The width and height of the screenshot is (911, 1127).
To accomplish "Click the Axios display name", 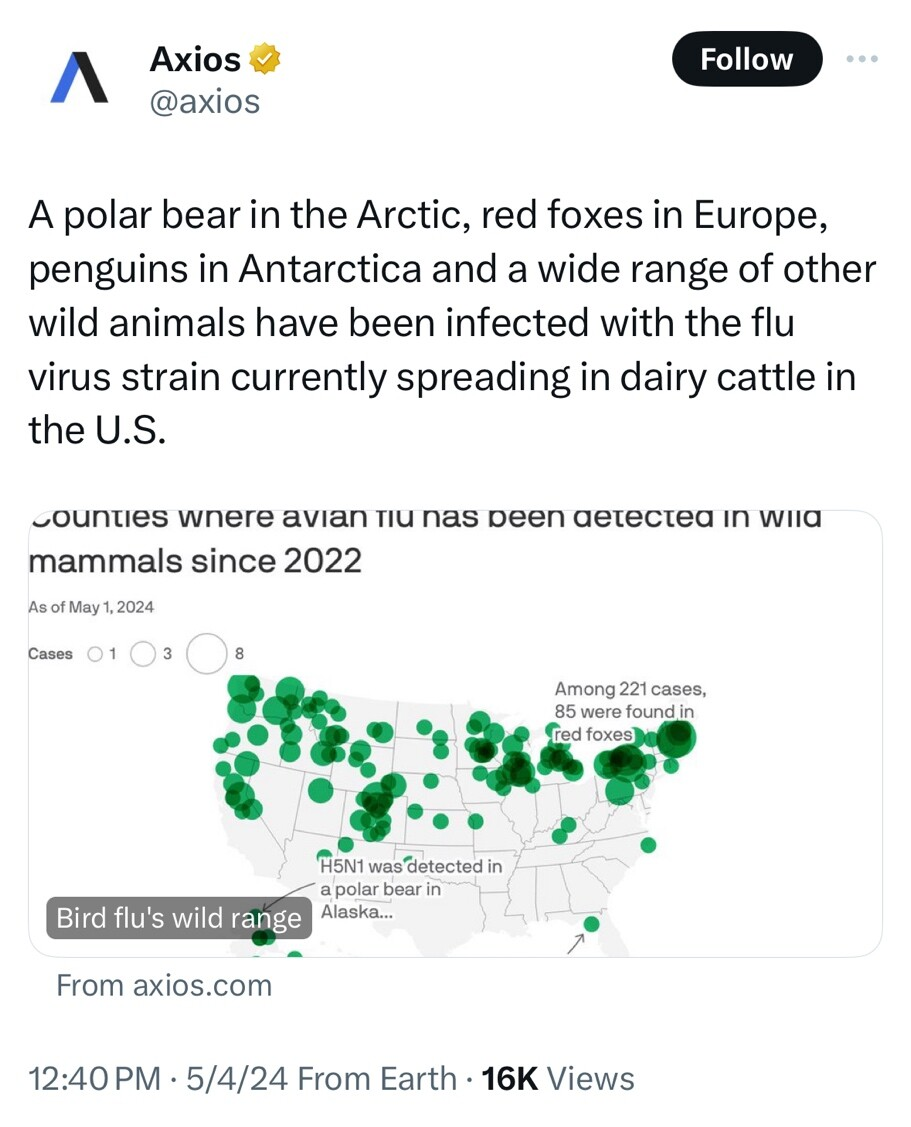I will [x=196, y=59].
